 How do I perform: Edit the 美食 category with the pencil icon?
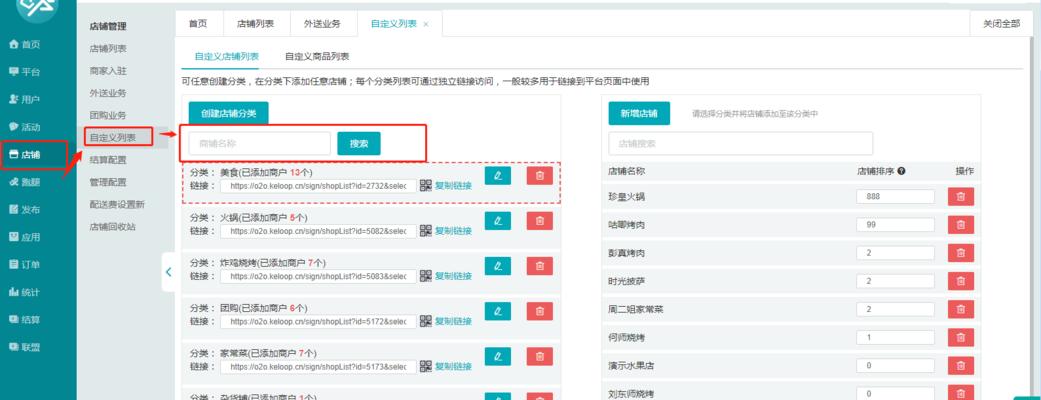tap(498, 176)
